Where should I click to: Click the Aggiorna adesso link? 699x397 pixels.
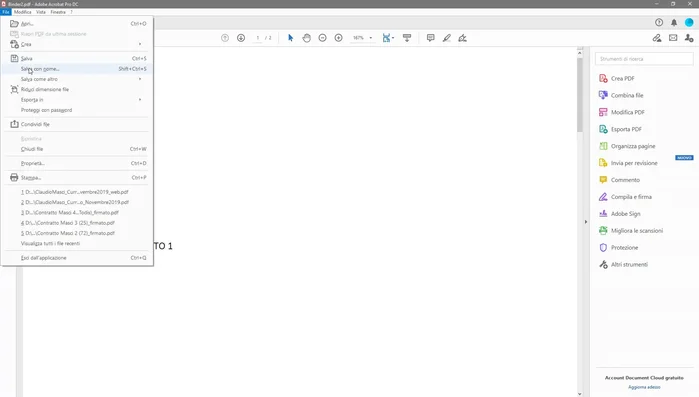[644, 387]
